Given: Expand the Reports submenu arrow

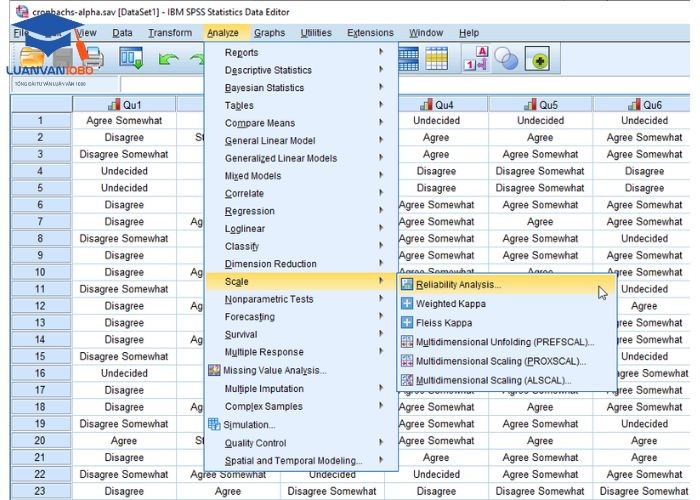Looking at the screenshot, I should [381, 52].
